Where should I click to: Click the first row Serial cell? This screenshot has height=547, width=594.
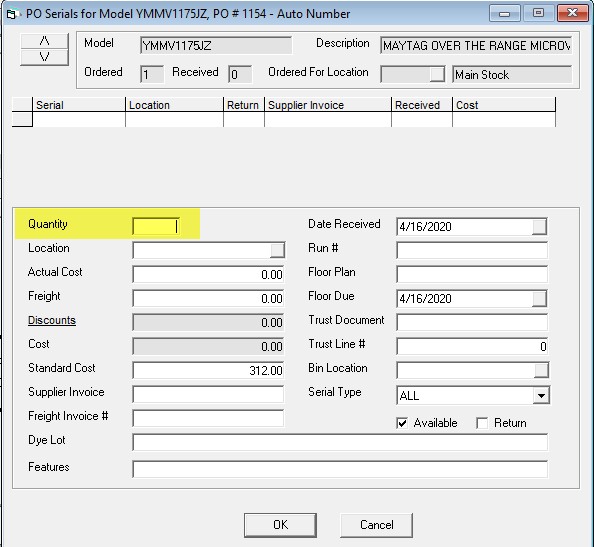pos(79,119)
